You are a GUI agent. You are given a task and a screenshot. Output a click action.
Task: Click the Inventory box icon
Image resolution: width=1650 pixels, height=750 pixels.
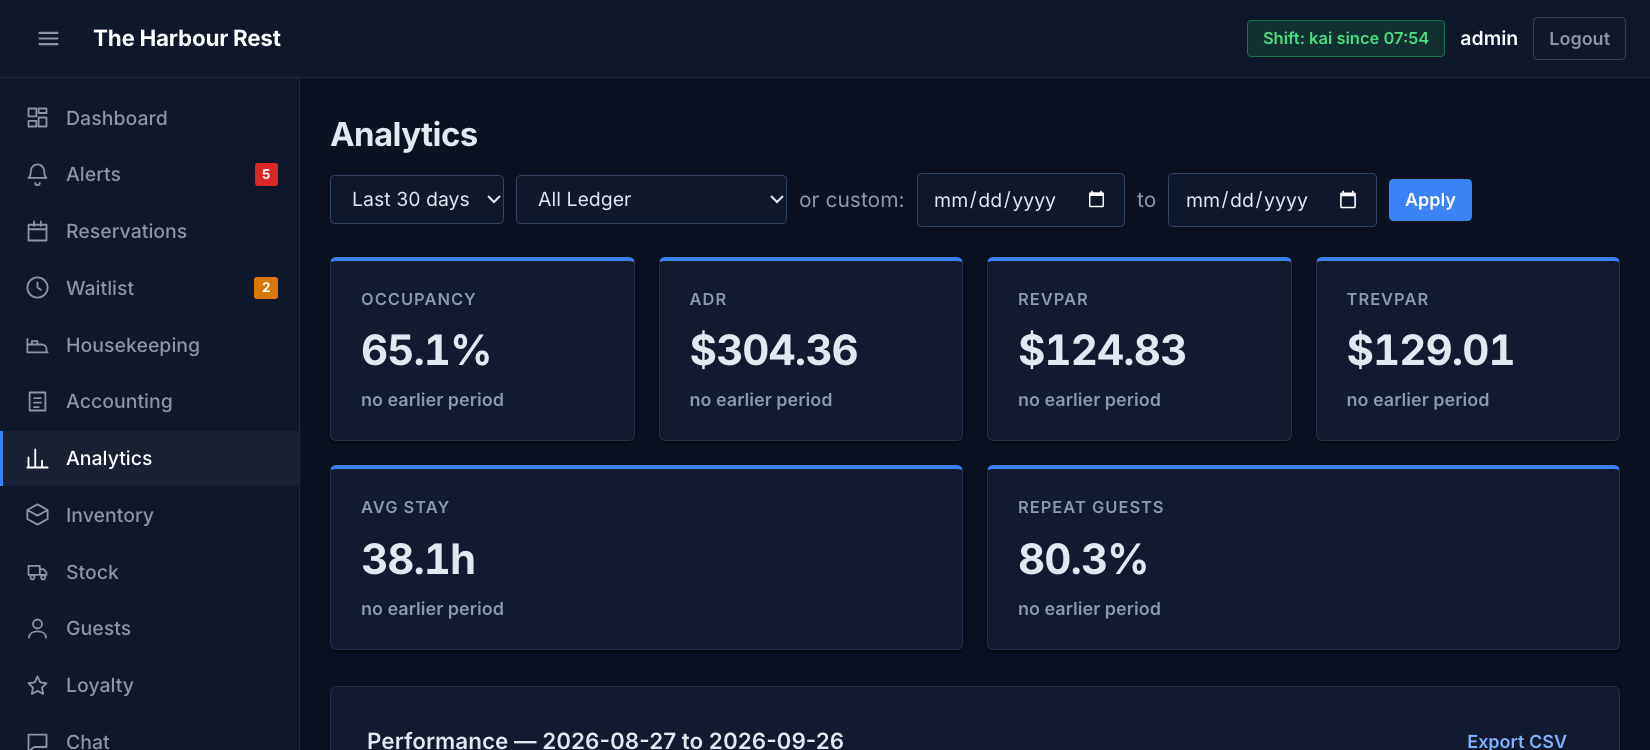click(37, 515)
